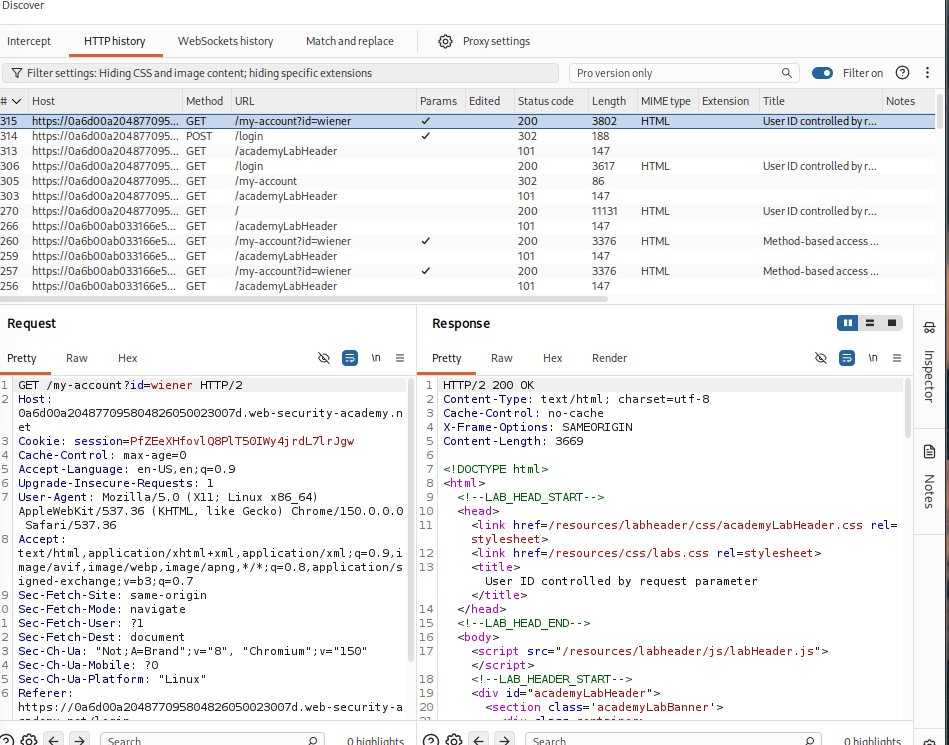Open Proxy settings gear icon
949x745 pixels.
[445, 41]
